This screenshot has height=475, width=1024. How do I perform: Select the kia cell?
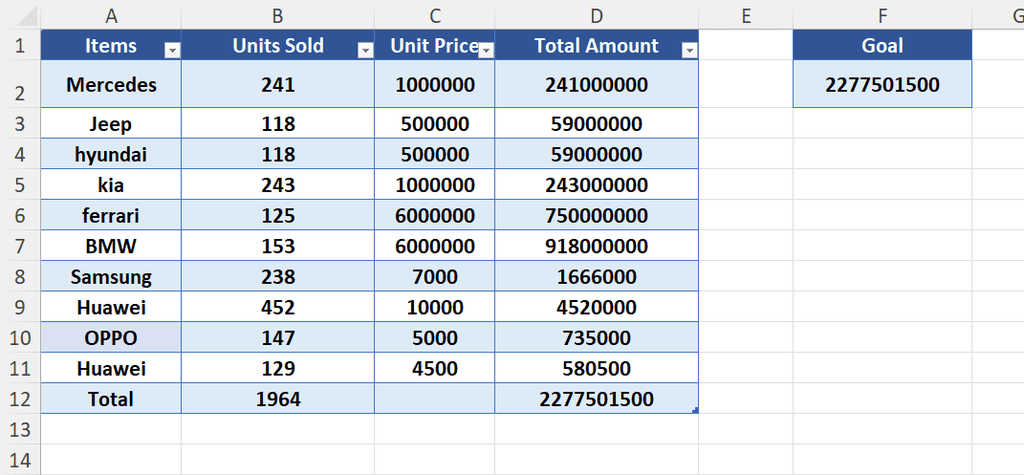tap(111, 185)
